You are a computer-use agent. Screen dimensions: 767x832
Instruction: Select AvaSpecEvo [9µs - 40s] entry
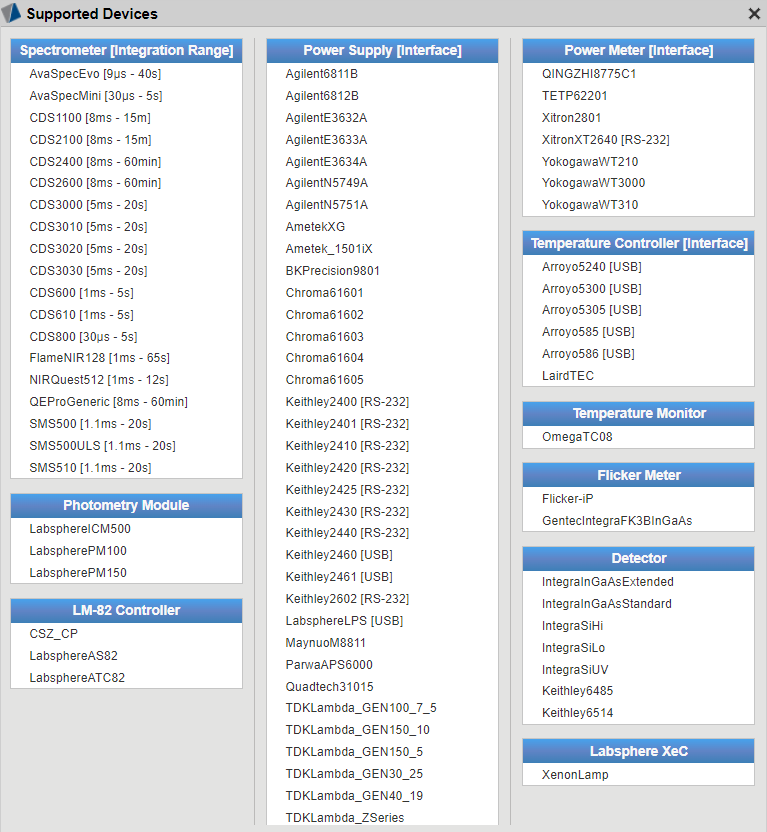(95, 74)
